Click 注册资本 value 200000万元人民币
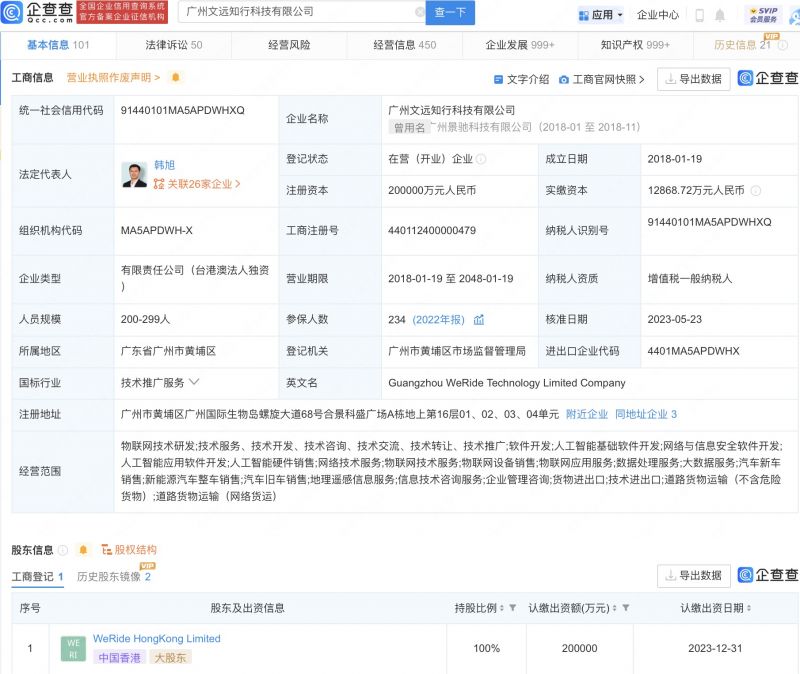The image size is (800, 674). coord(432,191)
